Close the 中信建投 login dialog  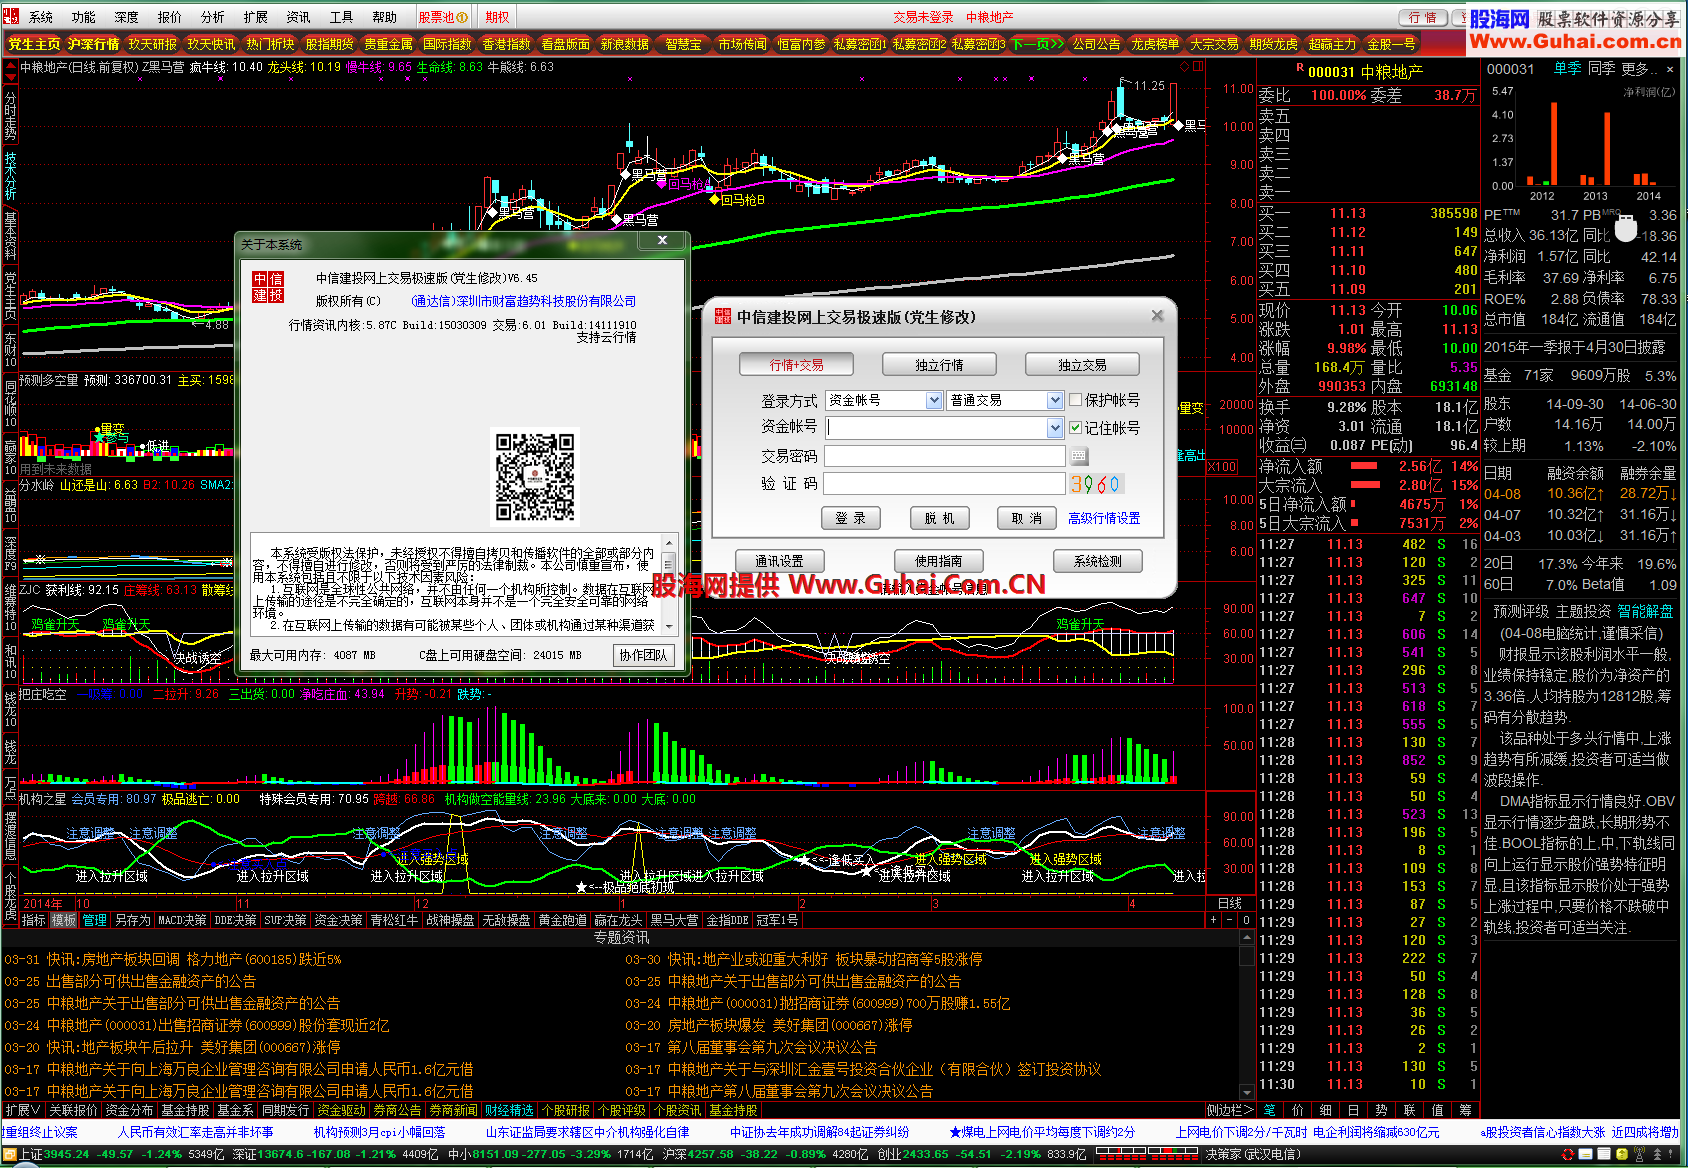(1157, 315)
